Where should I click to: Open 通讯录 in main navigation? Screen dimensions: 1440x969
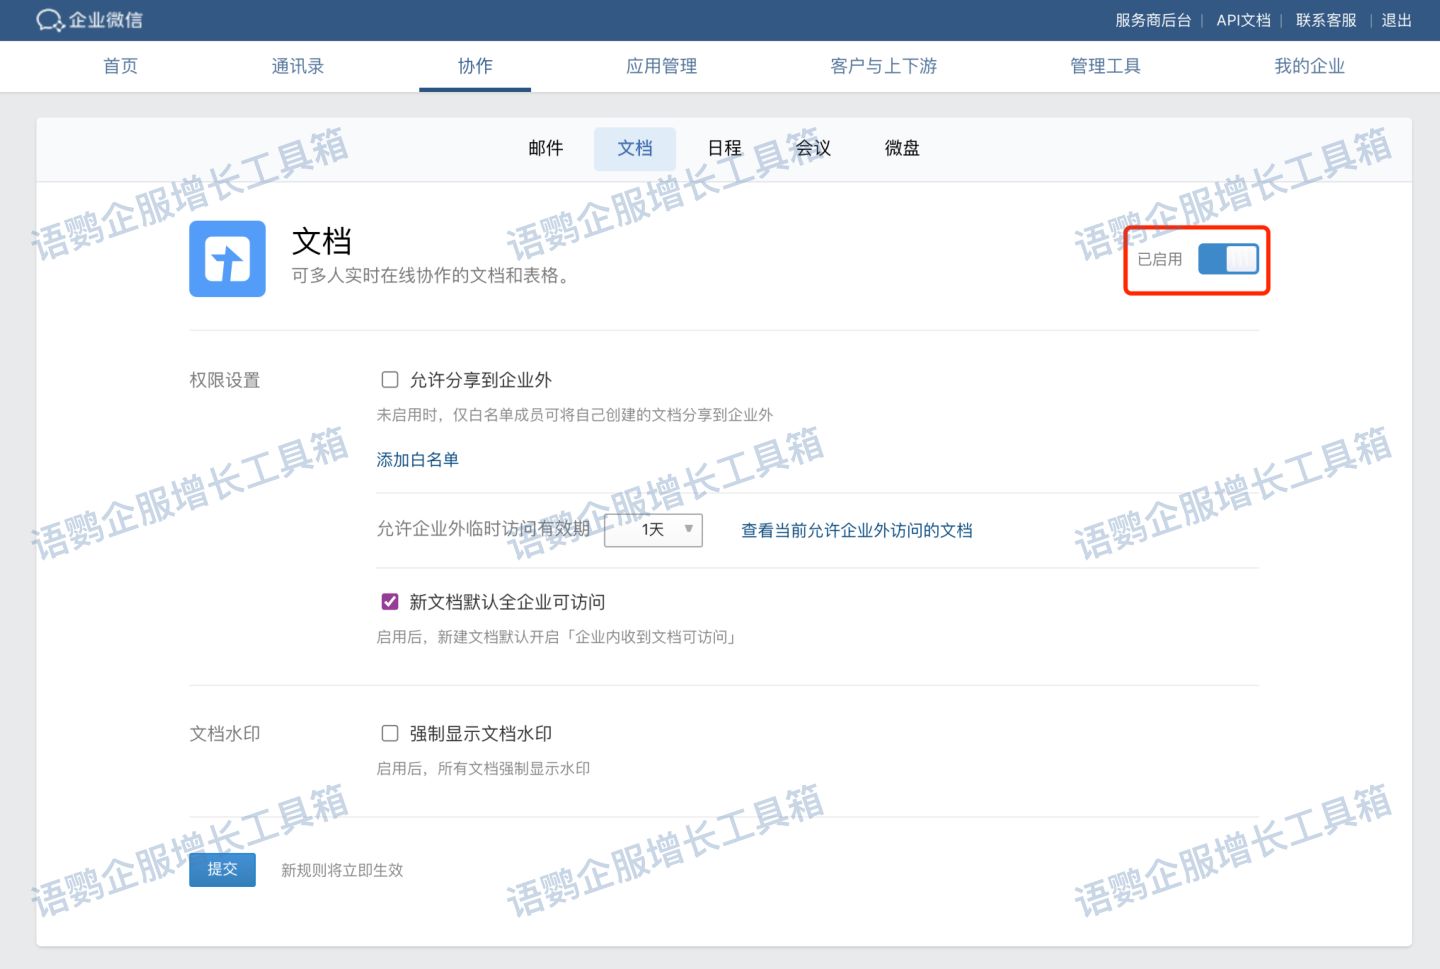297,66
